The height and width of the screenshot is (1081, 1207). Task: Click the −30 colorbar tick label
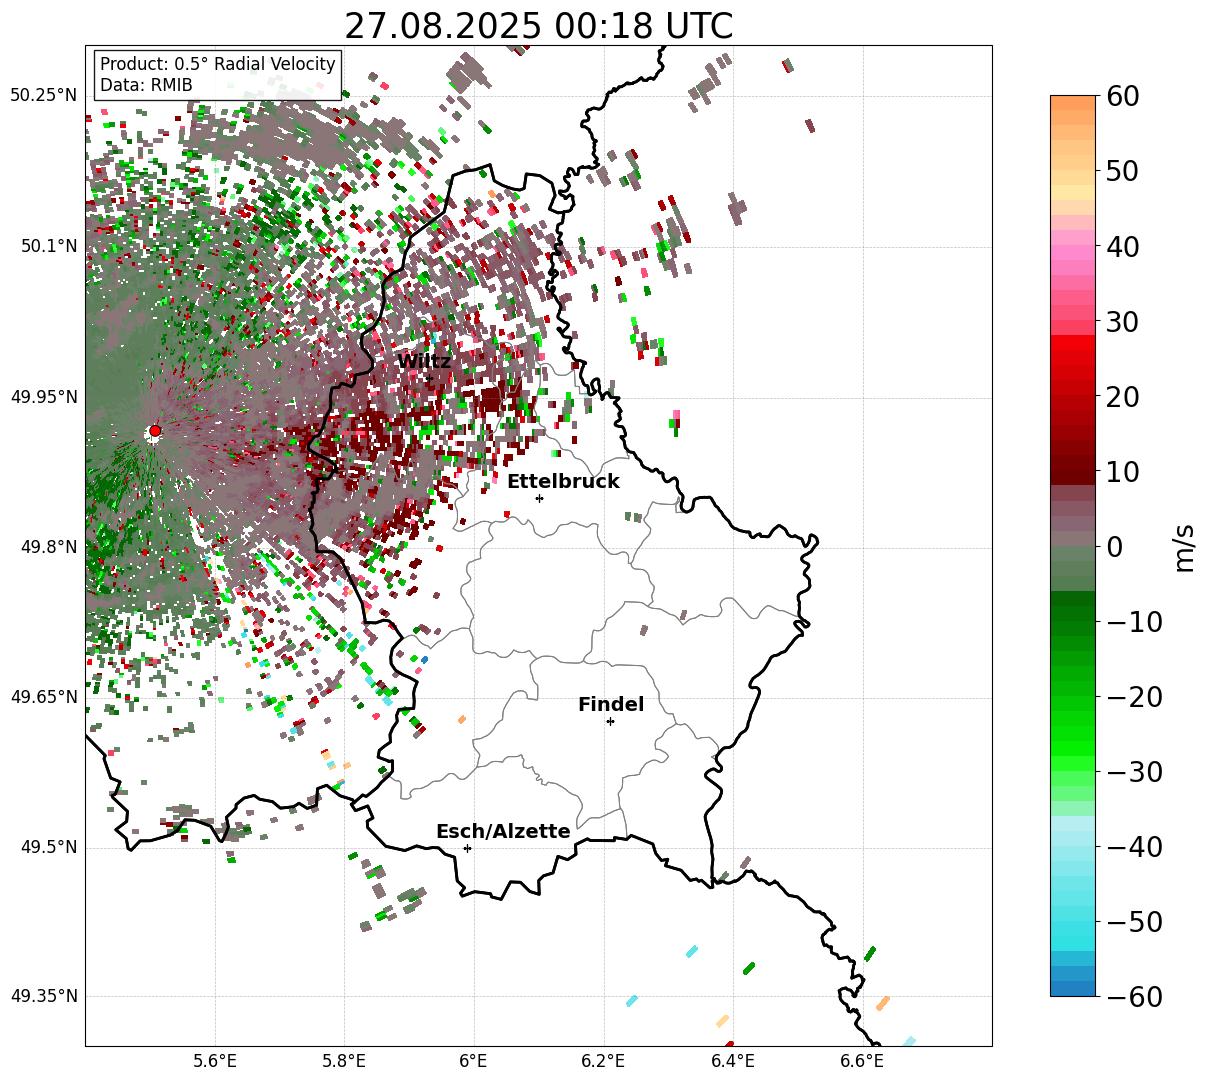pyautogui.click(x=1133, y=772)
